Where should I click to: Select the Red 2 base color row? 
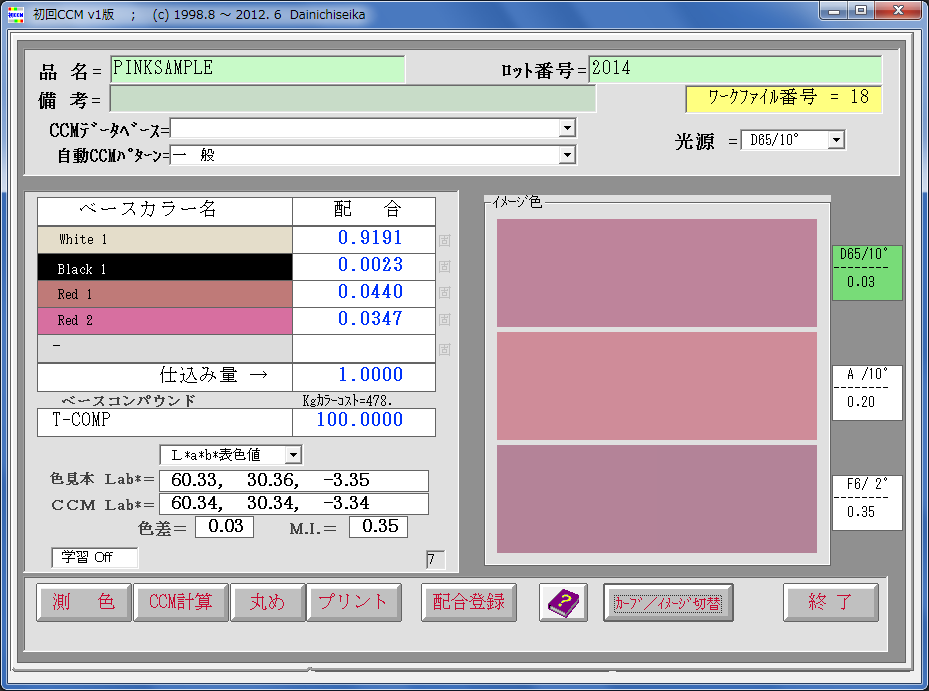pos(165,321)
